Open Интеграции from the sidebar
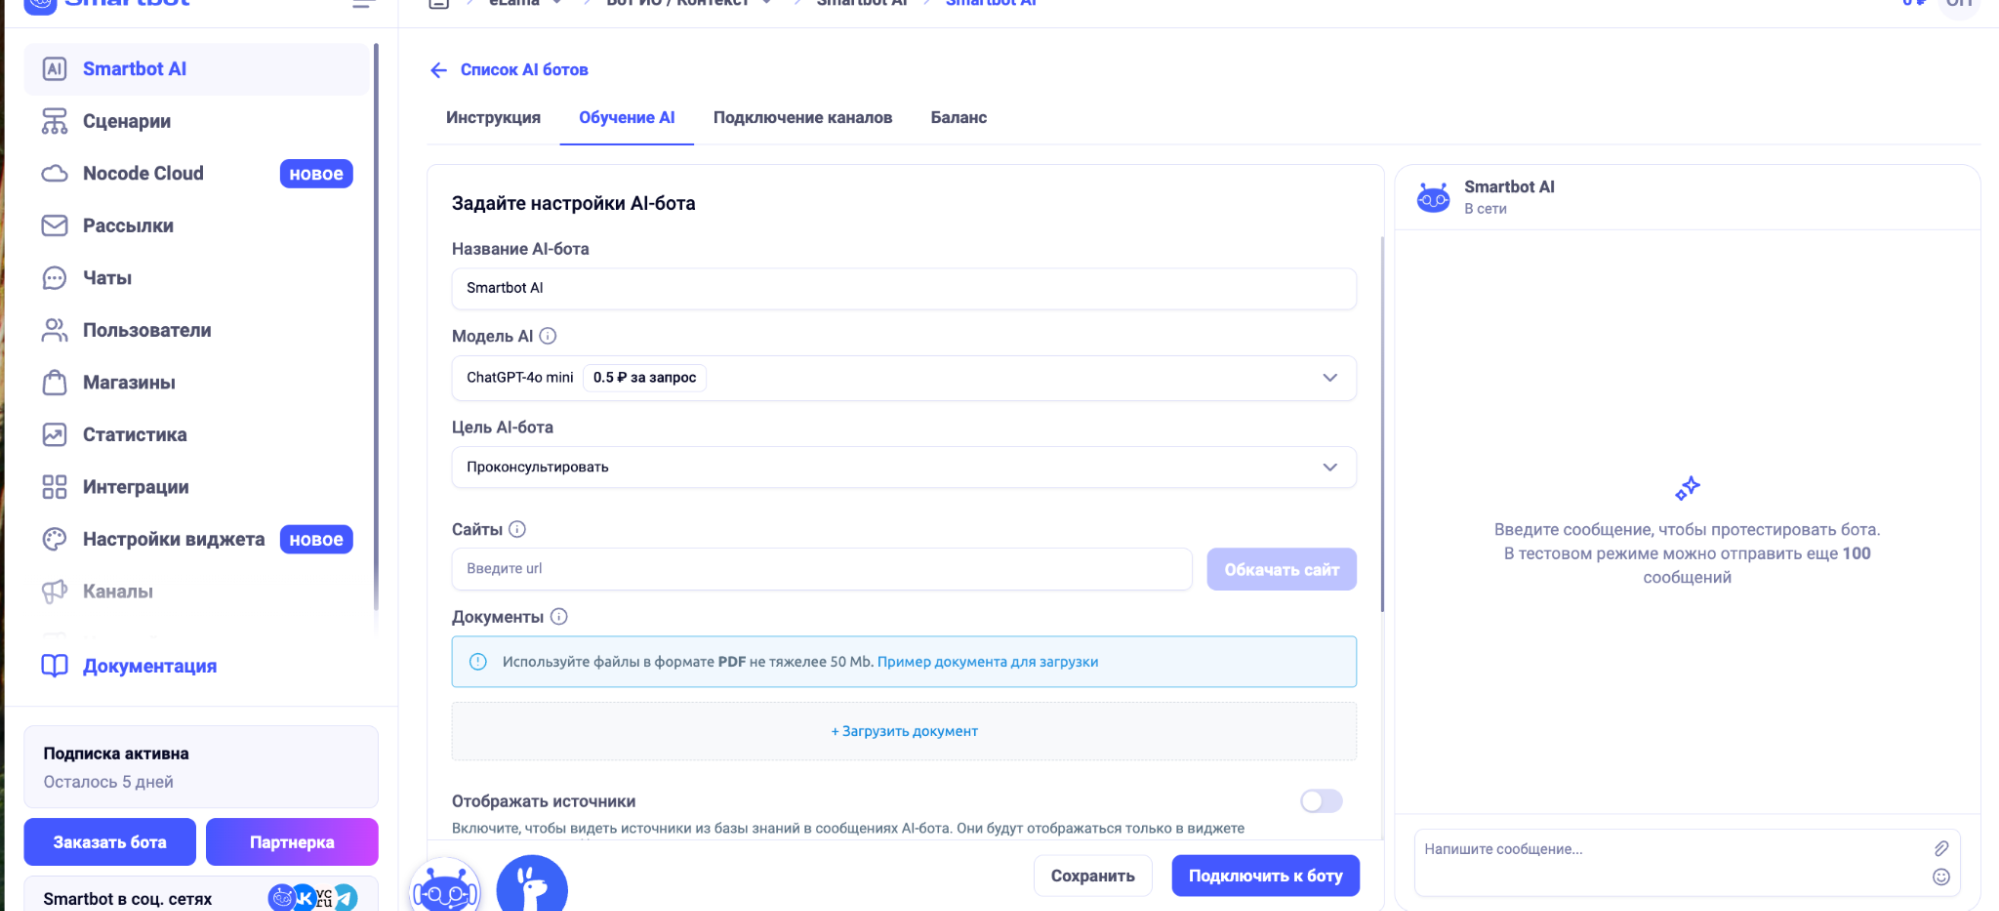Screen dimensions: 1999x911 click(55, 486)
